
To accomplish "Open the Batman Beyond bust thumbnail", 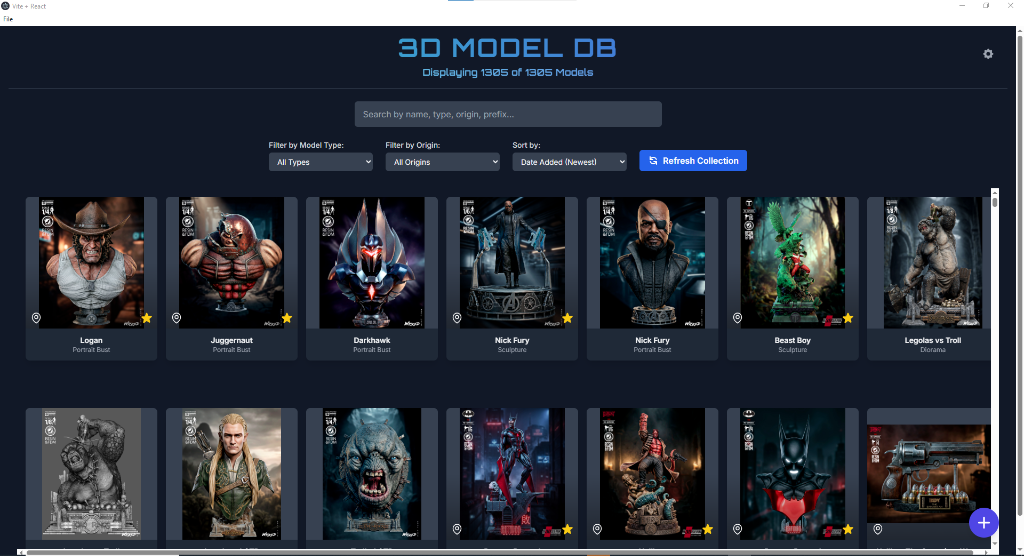I will pyautogui.click(x=792, y=474).
